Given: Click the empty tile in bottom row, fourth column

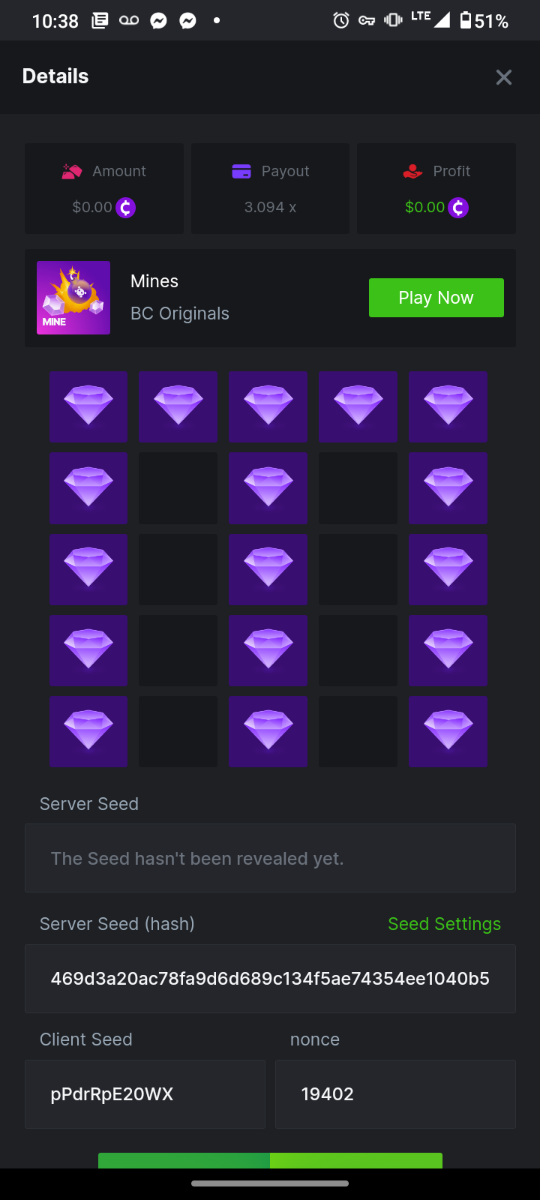Looking at the screenshot, I should pyautogui.click(x=358, y=731).
